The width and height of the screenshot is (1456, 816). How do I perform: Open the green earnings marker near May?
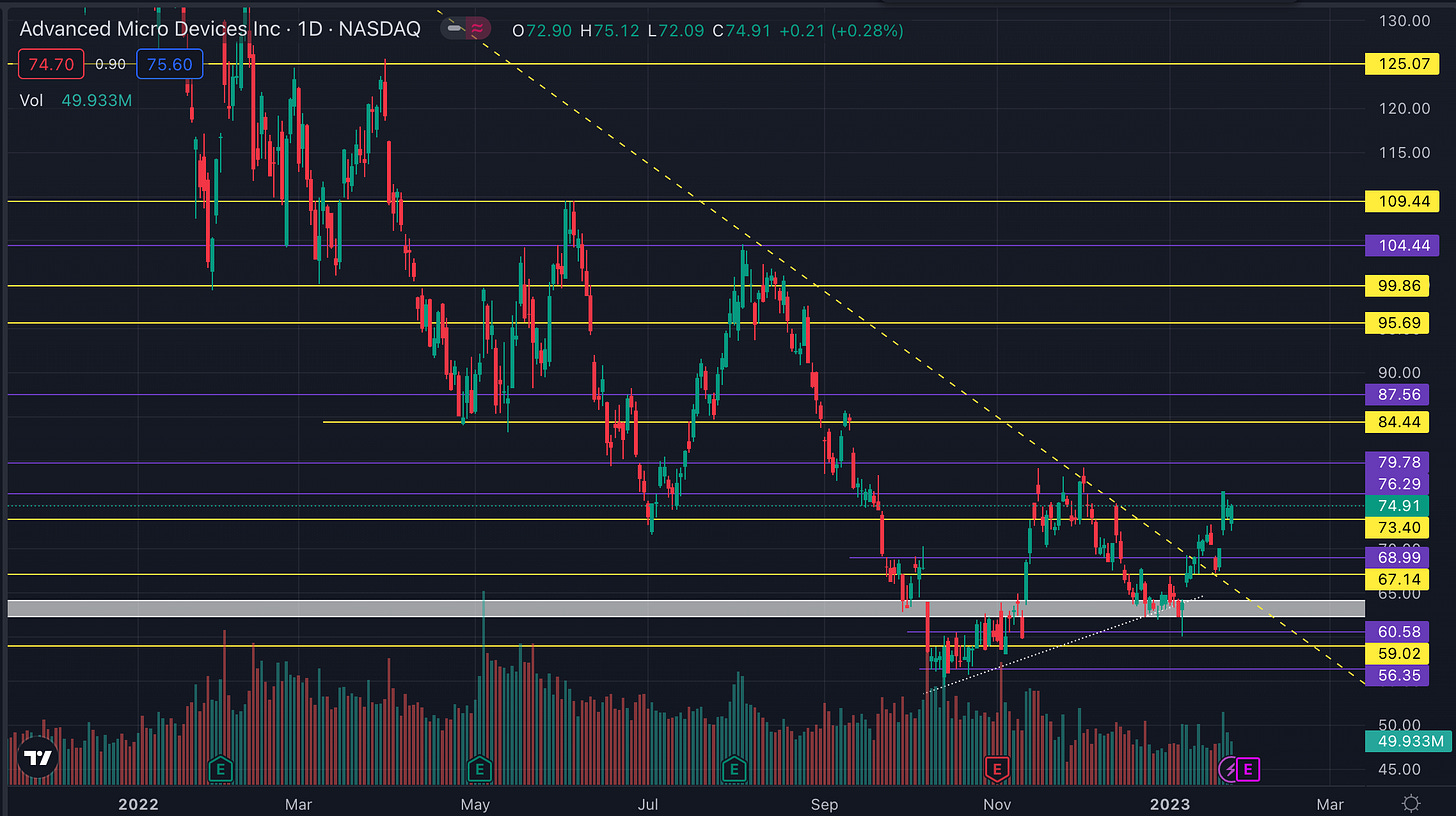(480, 769)
